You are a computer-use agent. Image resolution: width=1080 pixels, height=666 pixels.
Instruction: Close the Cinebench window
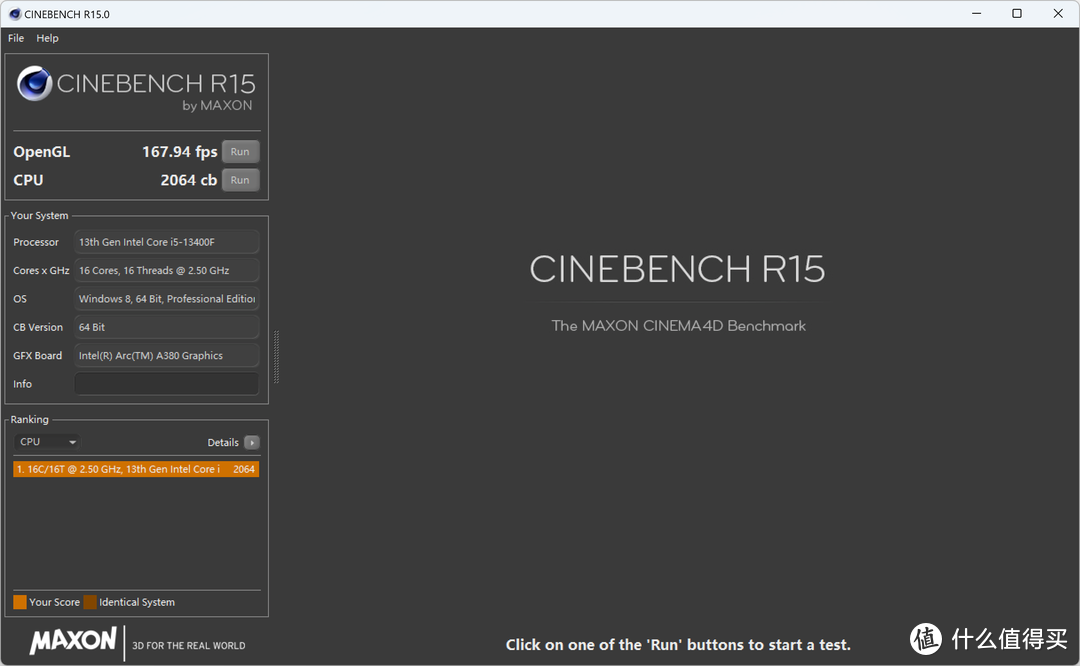coord(1058,14)
